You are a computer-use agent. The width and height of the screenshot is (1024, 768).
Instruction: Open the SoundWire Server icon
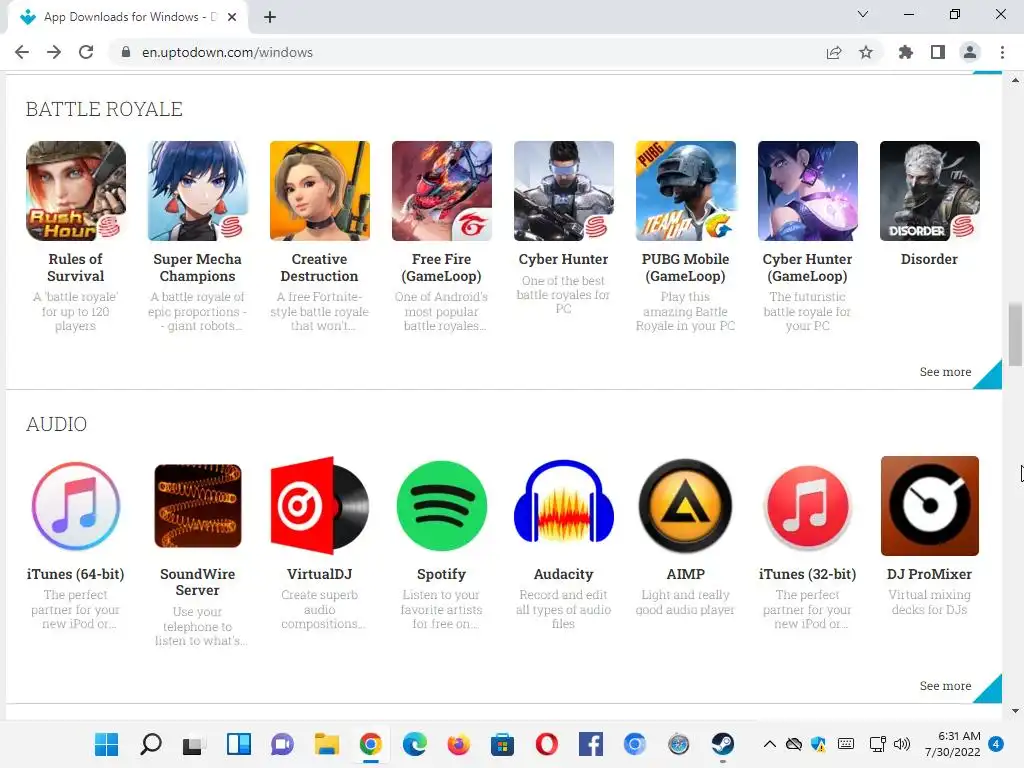point(198,506)
